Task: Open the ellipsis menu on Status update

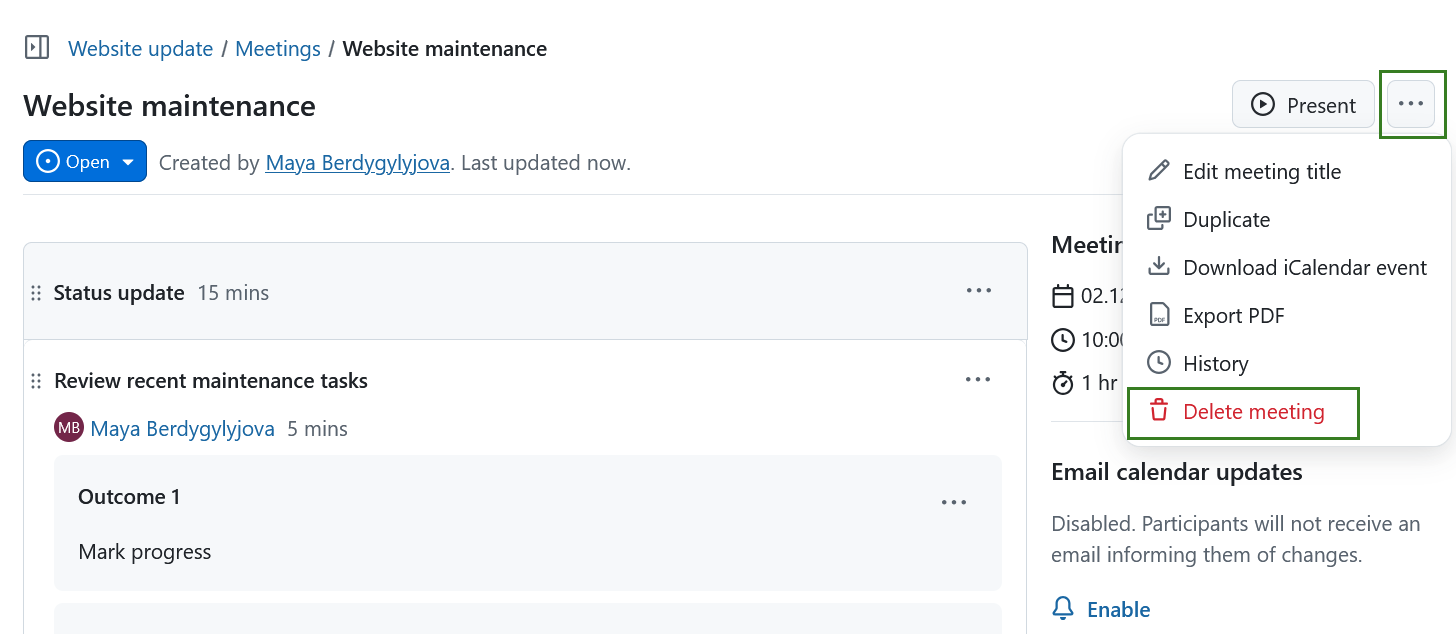Action: [978, 291]
